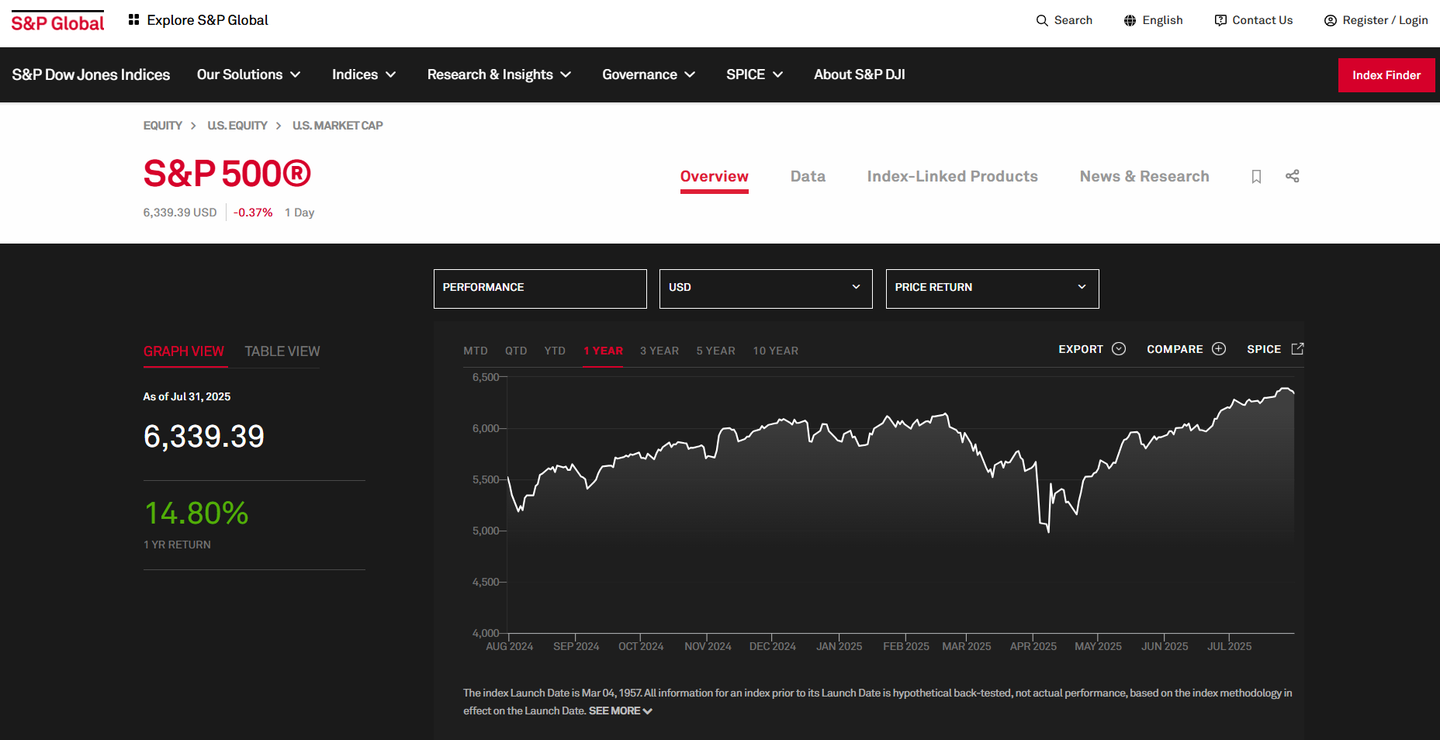
Task: Open the Price Return dropdown
Action: tap(992, 288)
